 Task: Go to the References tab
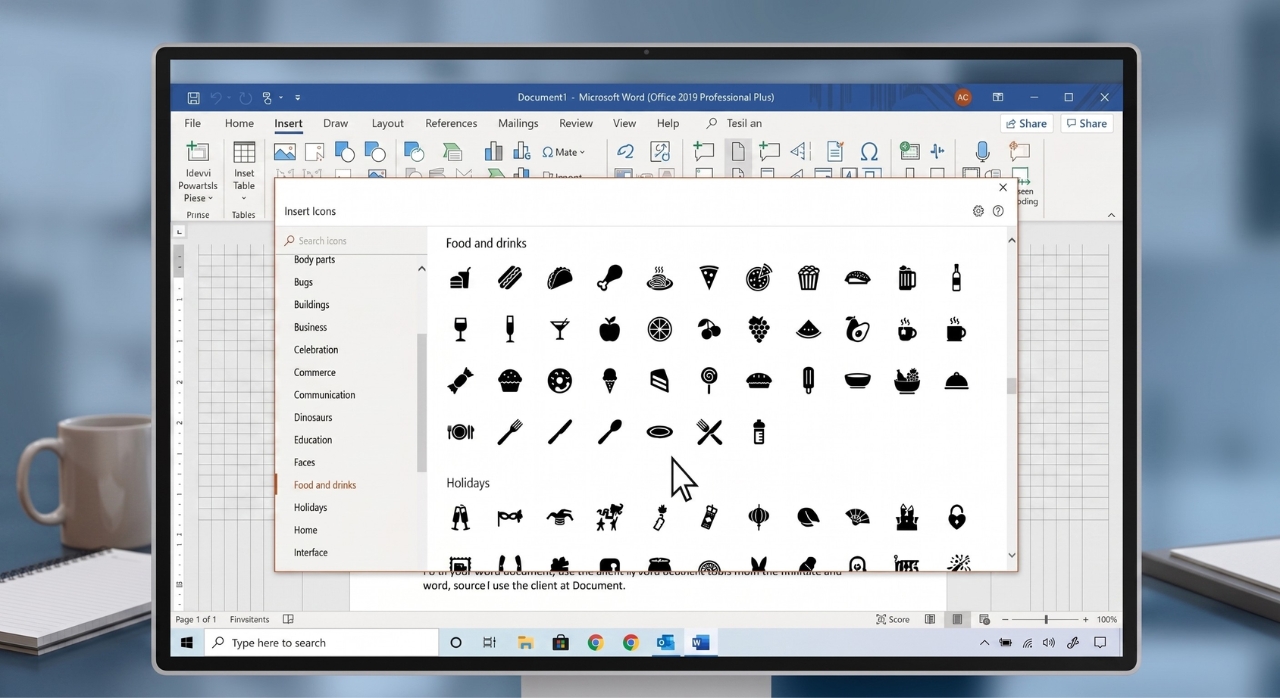click(x=451, y=123)
